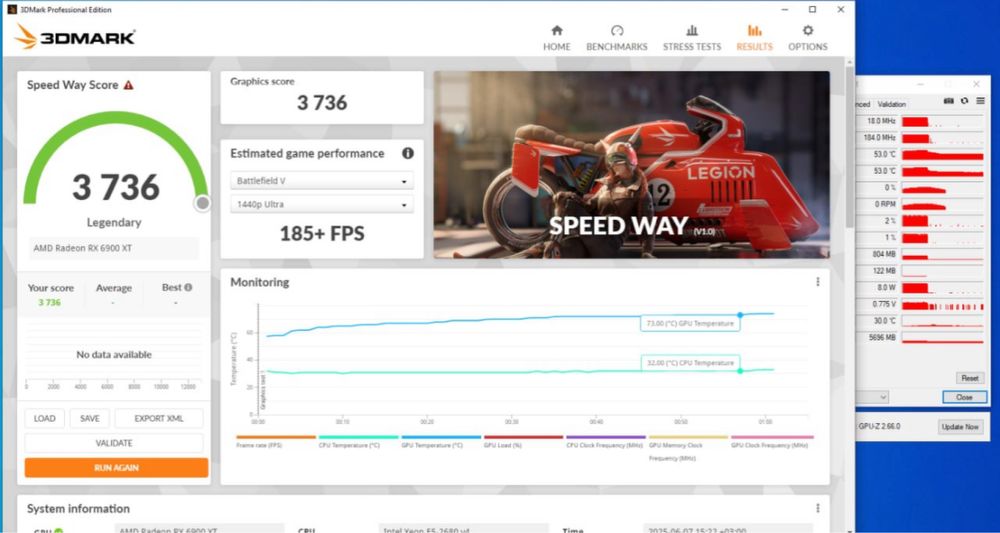Image resolution: width=1000 pixels, height=533 pixels.
Task: Open the STRESS TESTS section
Action: click(x=691, y=38)
